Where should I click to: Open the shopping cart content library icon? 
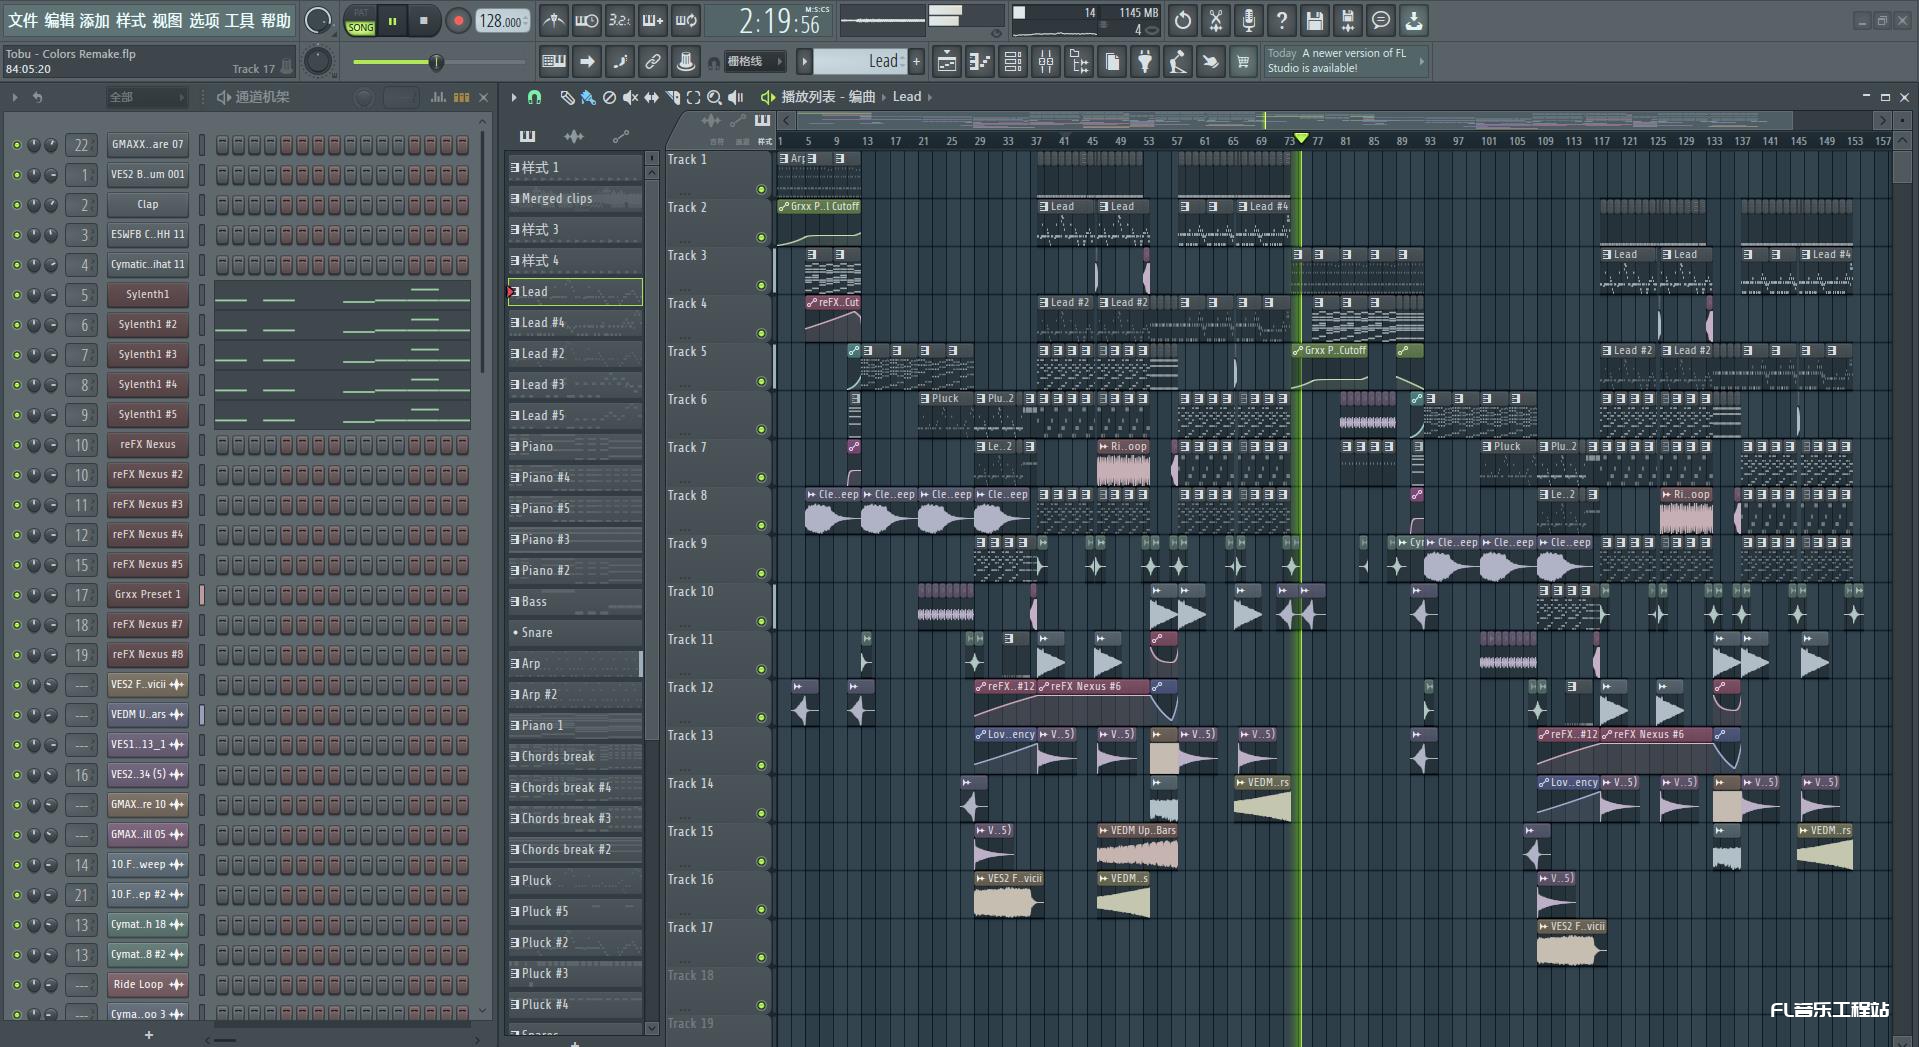coord(1243,62)
